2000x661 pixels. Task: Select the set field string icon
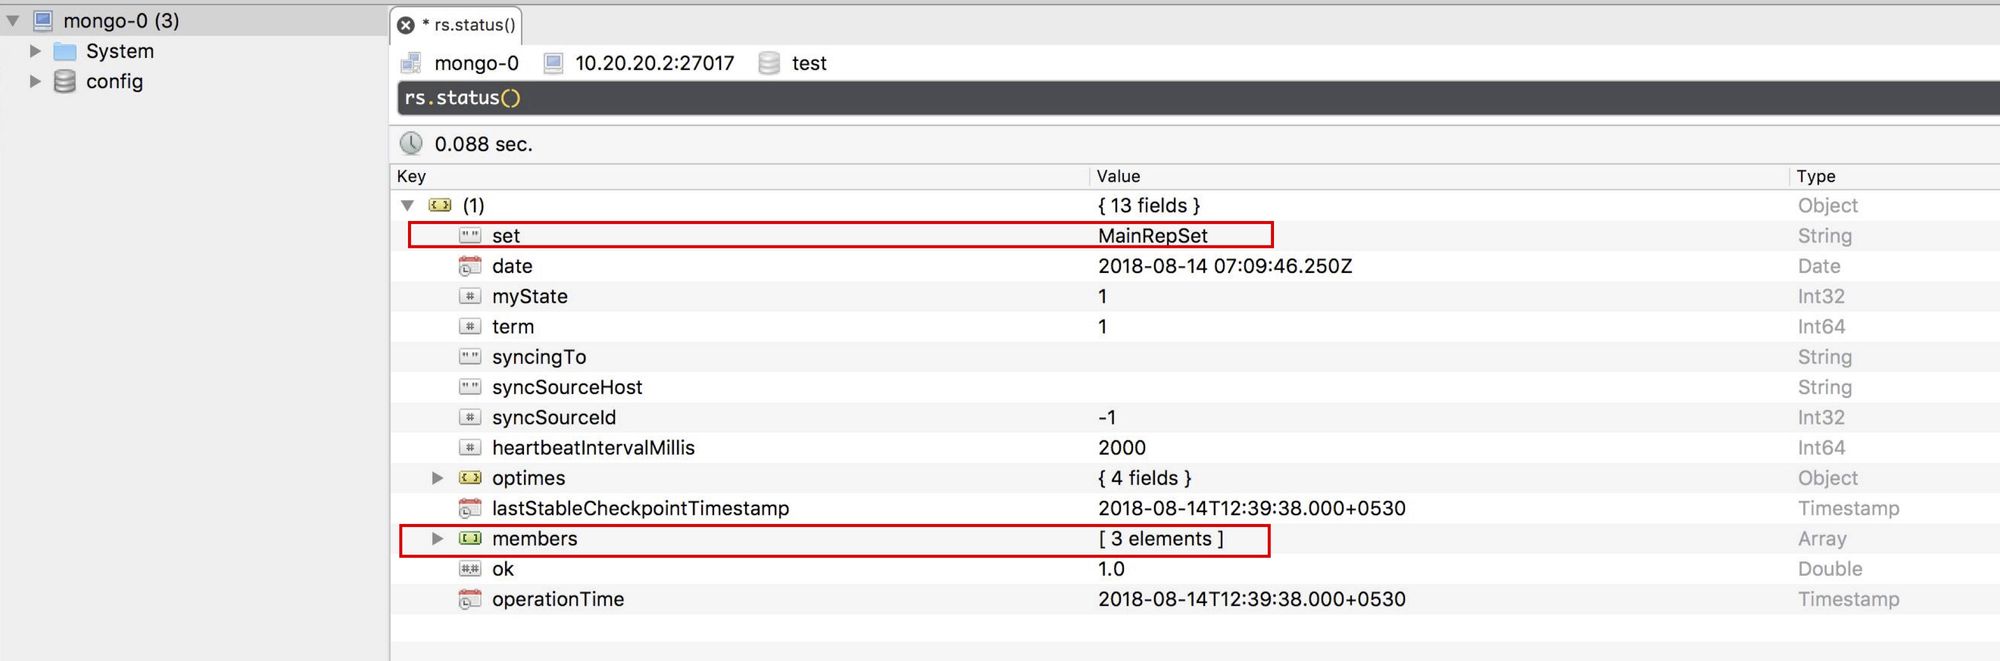[x=470, y=236]
